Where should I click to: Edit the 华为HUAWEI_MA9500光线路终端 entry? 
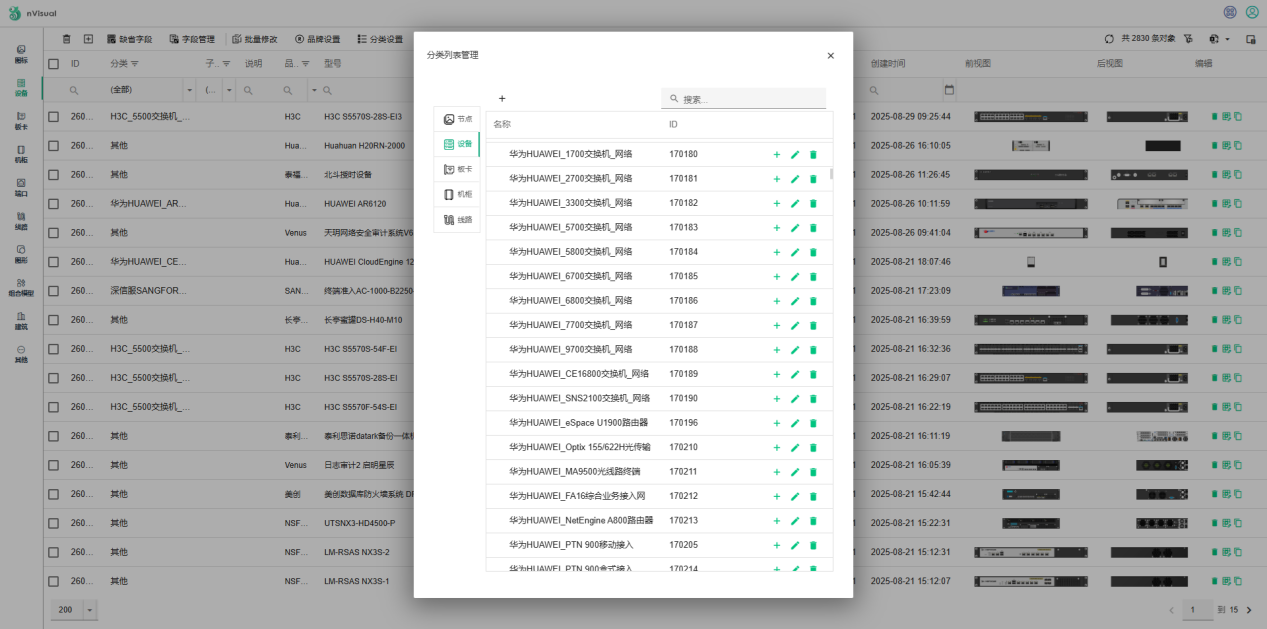coord(795,472)
